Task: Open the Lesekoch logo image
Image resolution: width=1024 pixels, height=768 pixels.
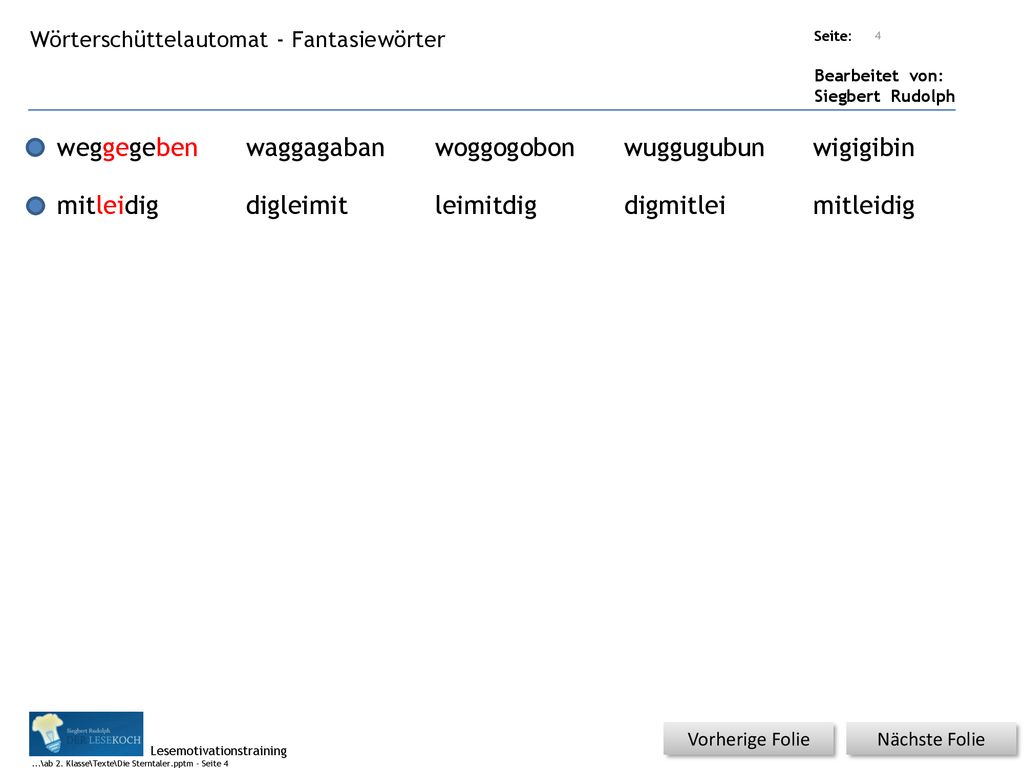Action: (86, 733)
